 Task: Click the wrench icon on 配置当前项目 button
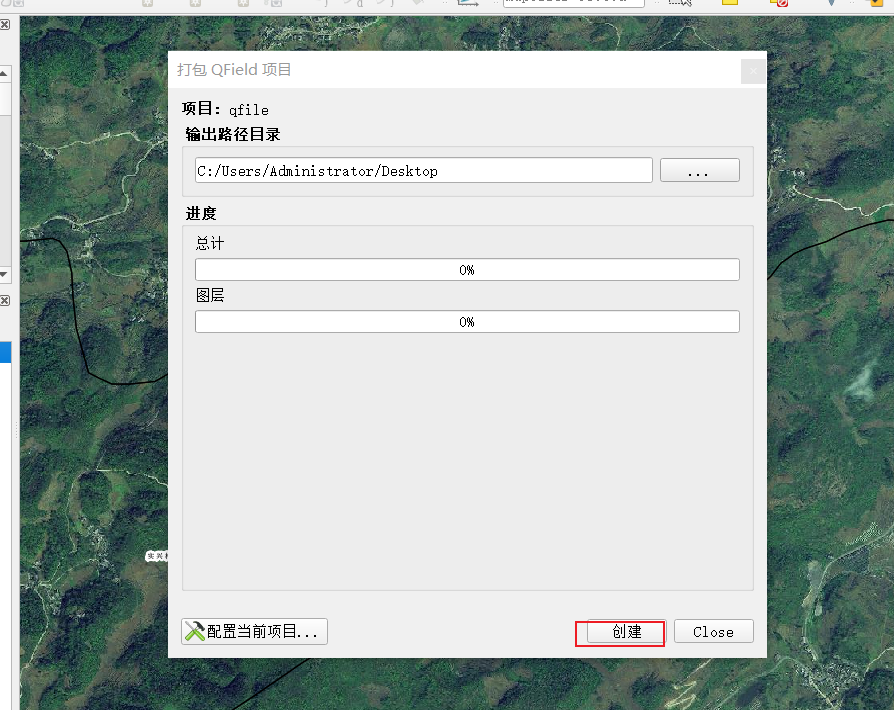(194, 630)
